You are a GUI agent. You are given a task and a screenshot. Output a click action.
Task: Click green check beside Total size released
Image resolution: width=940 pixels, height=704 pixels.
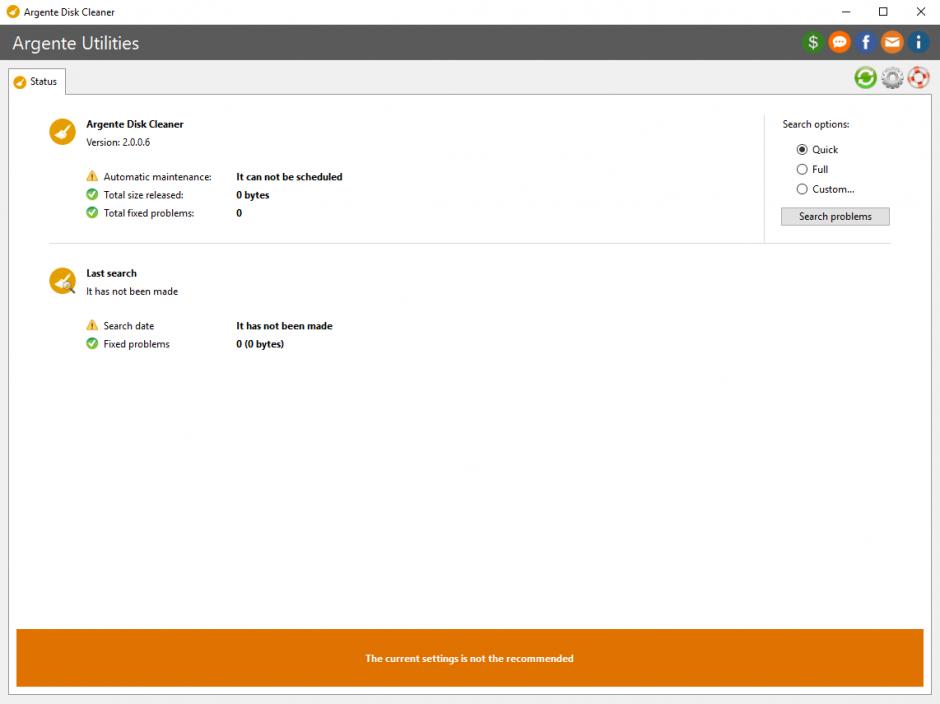tap(92, 194)
